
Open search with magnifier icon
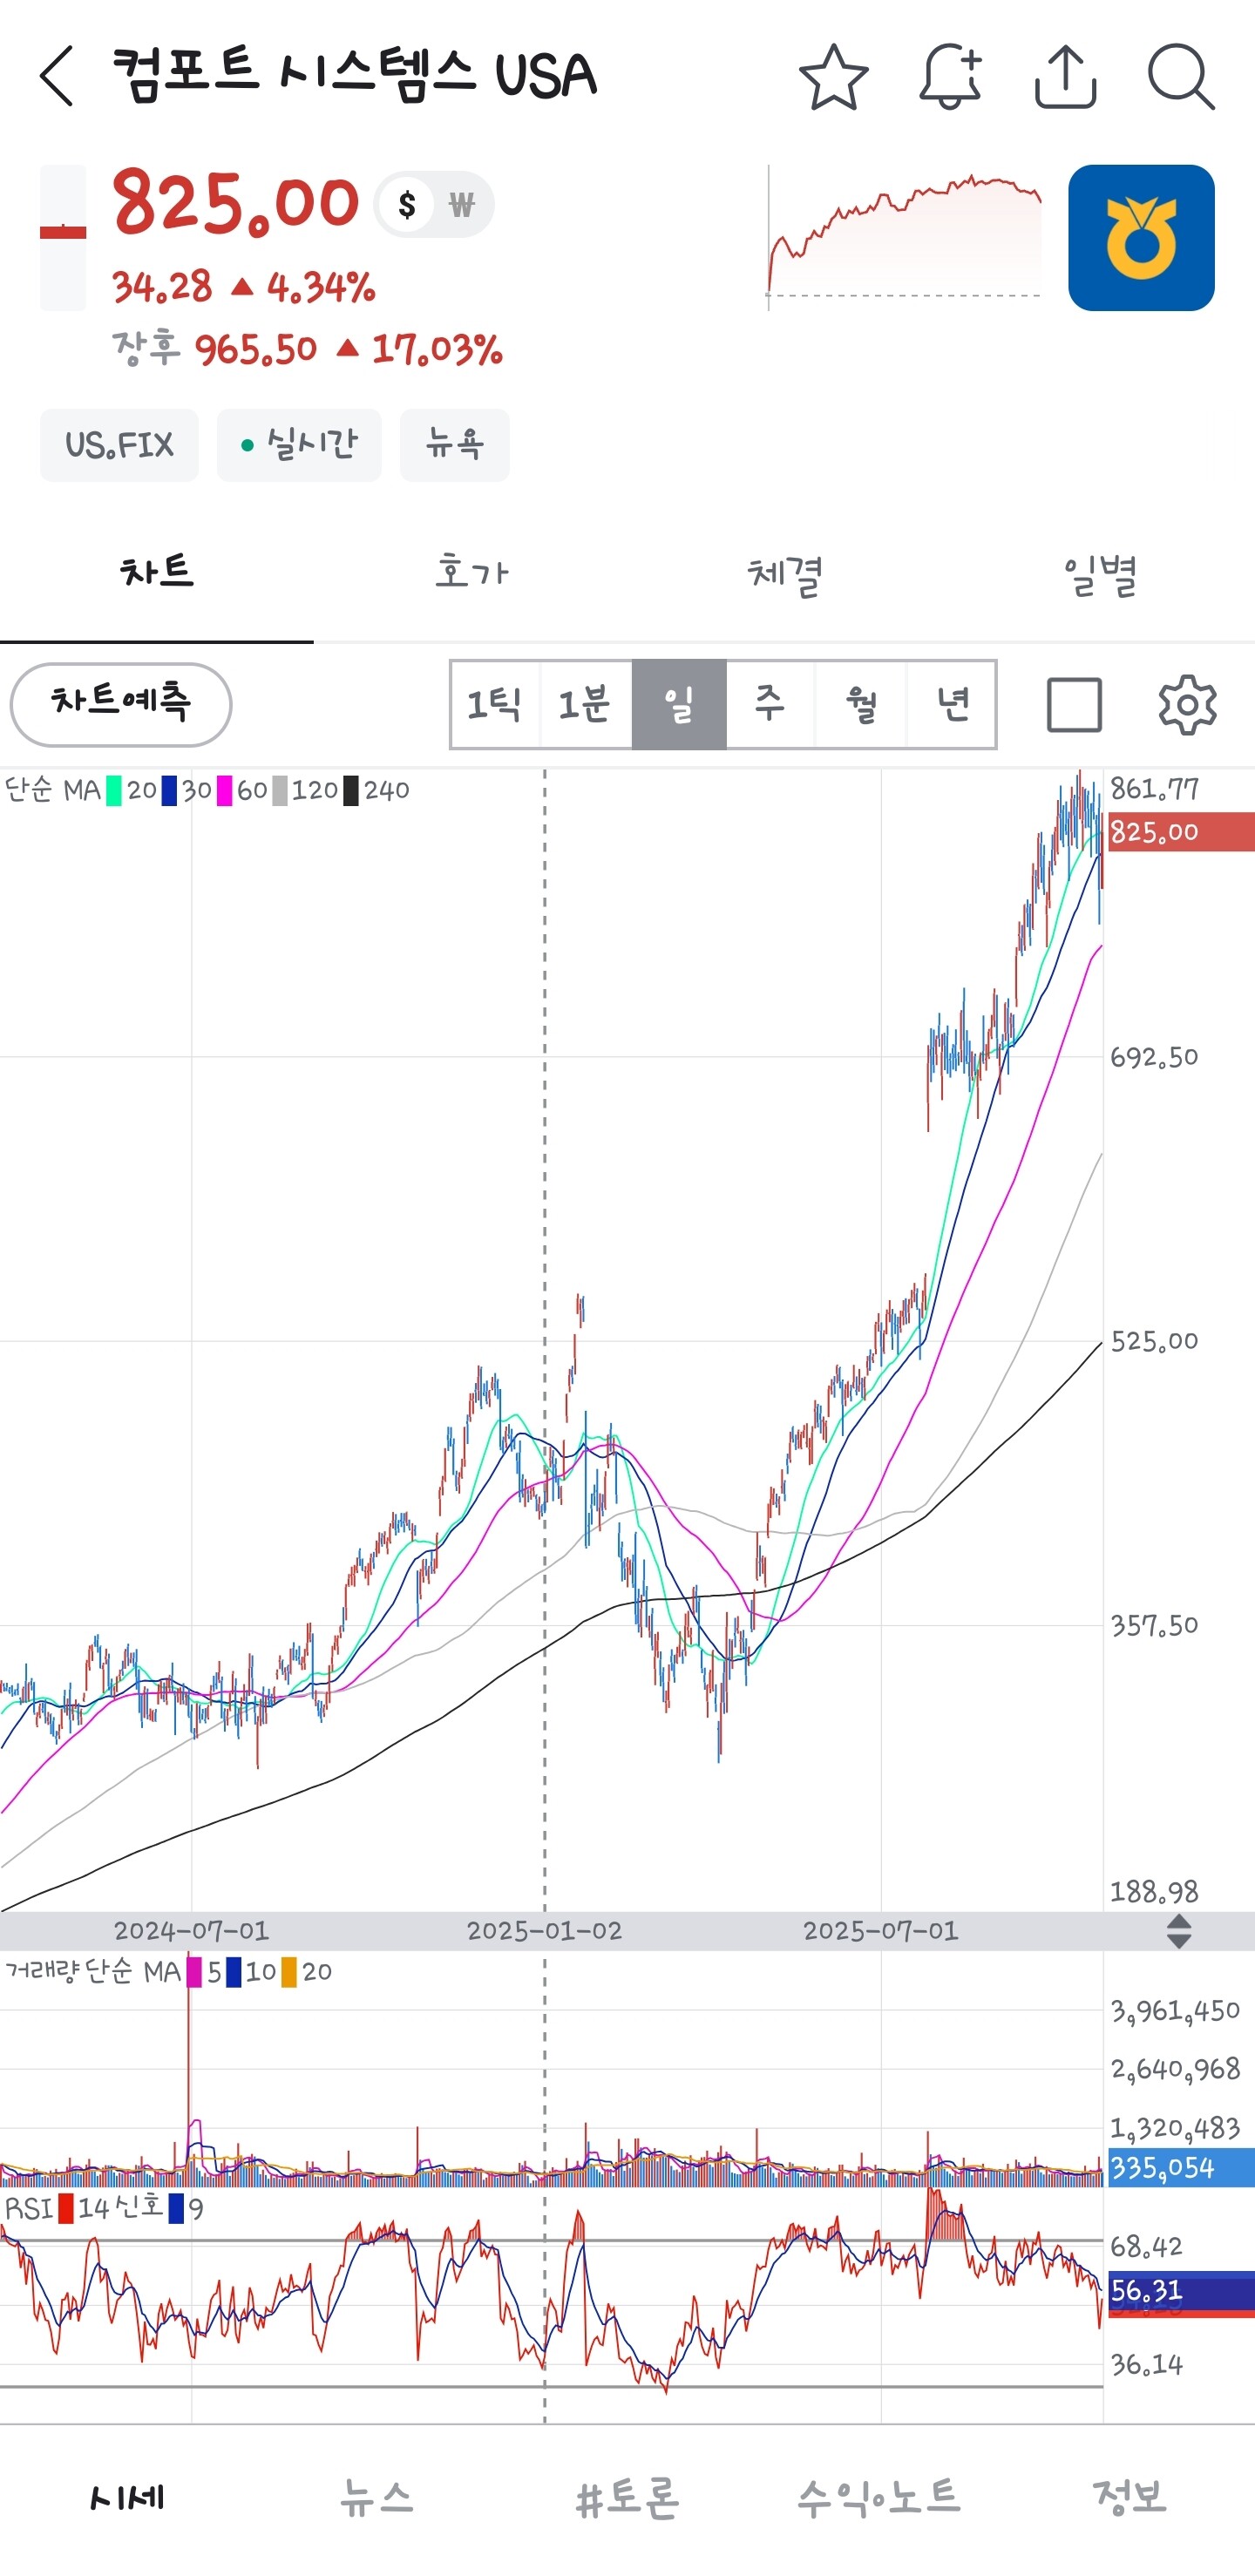[1181, 76]
